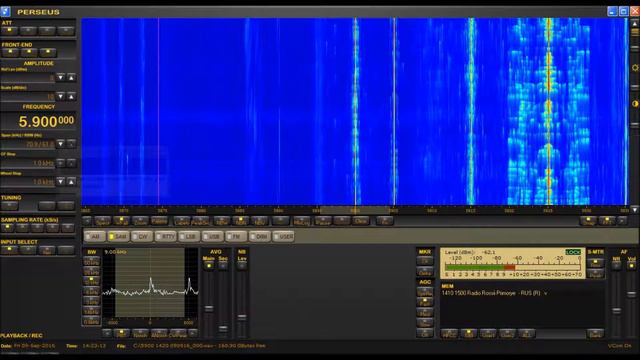Select AM demodulation mode

[x=95, y=236]
